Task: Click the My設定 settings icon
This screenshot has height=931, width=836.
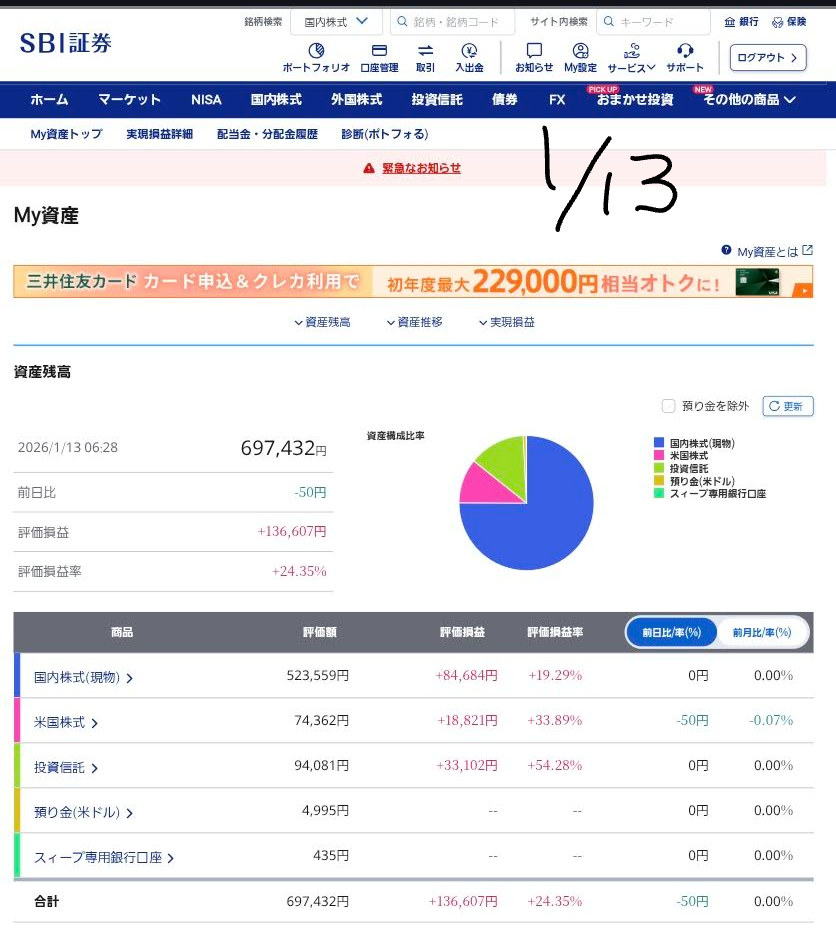Action: tap(580, 52)
